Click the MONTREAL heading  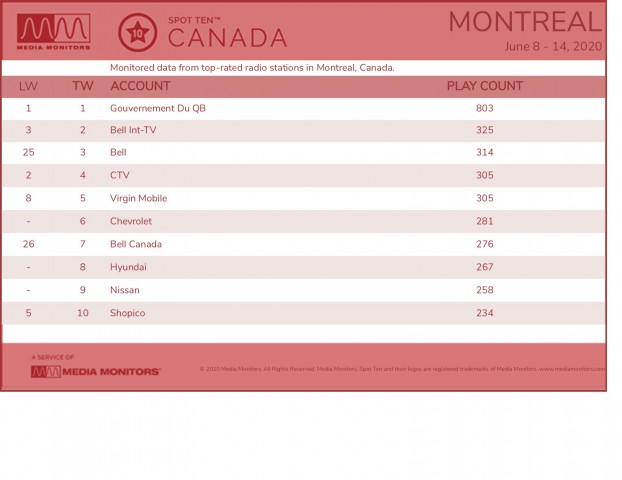(525, 22)
